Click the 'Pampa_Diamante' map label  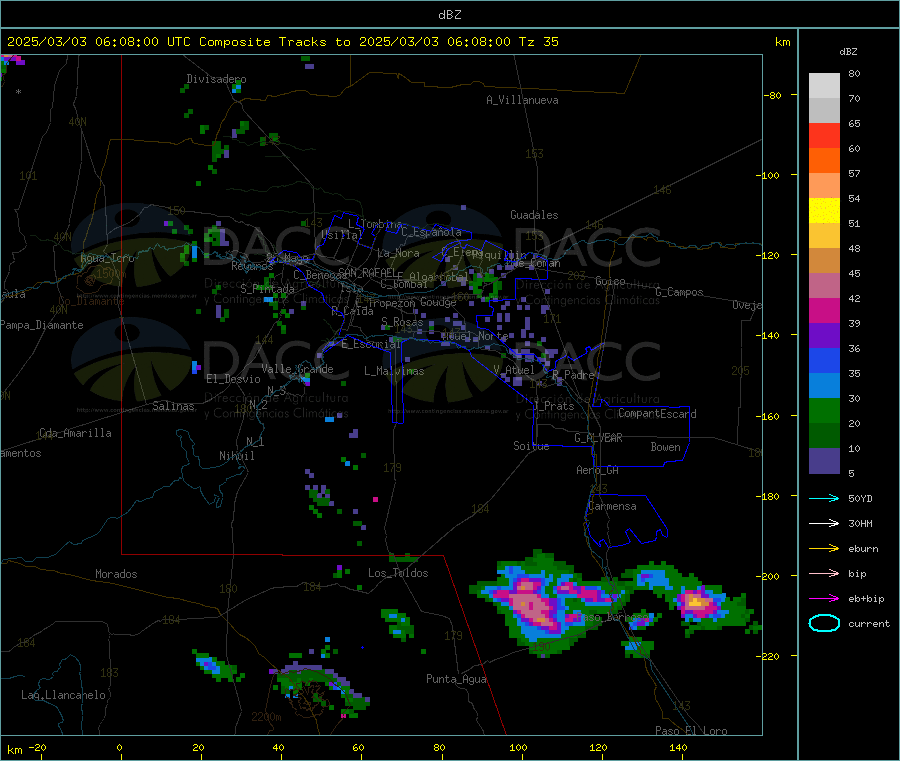tap(41, 325)
